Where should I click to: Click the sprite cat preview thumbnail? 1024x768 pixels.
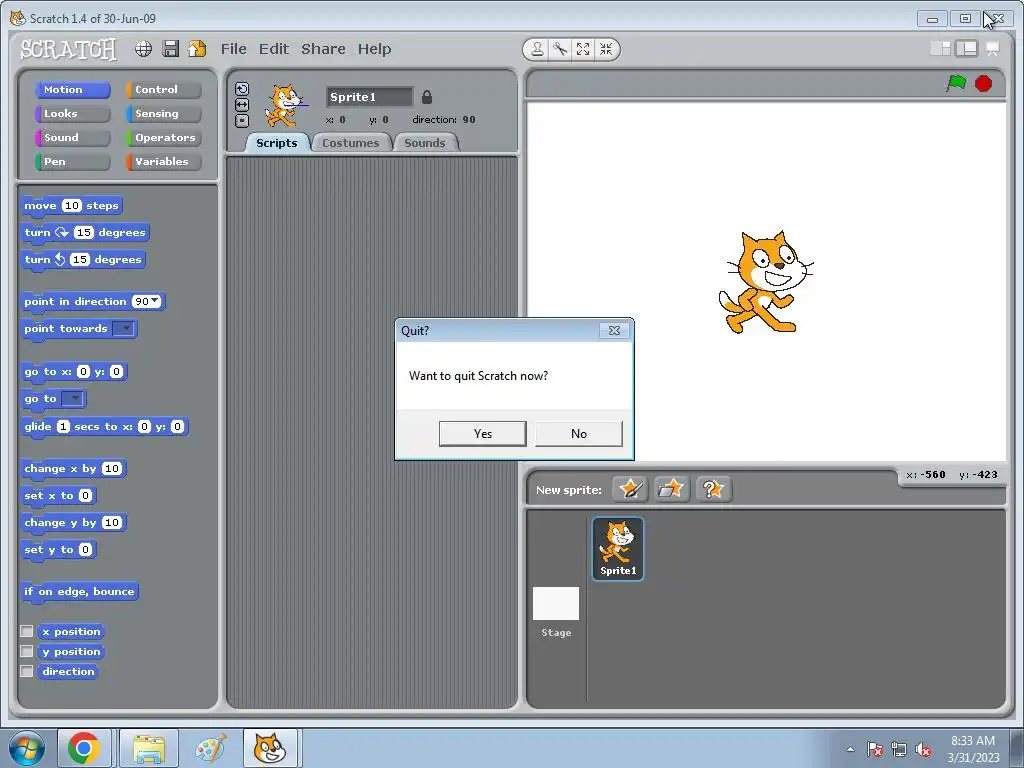[285, 105]
